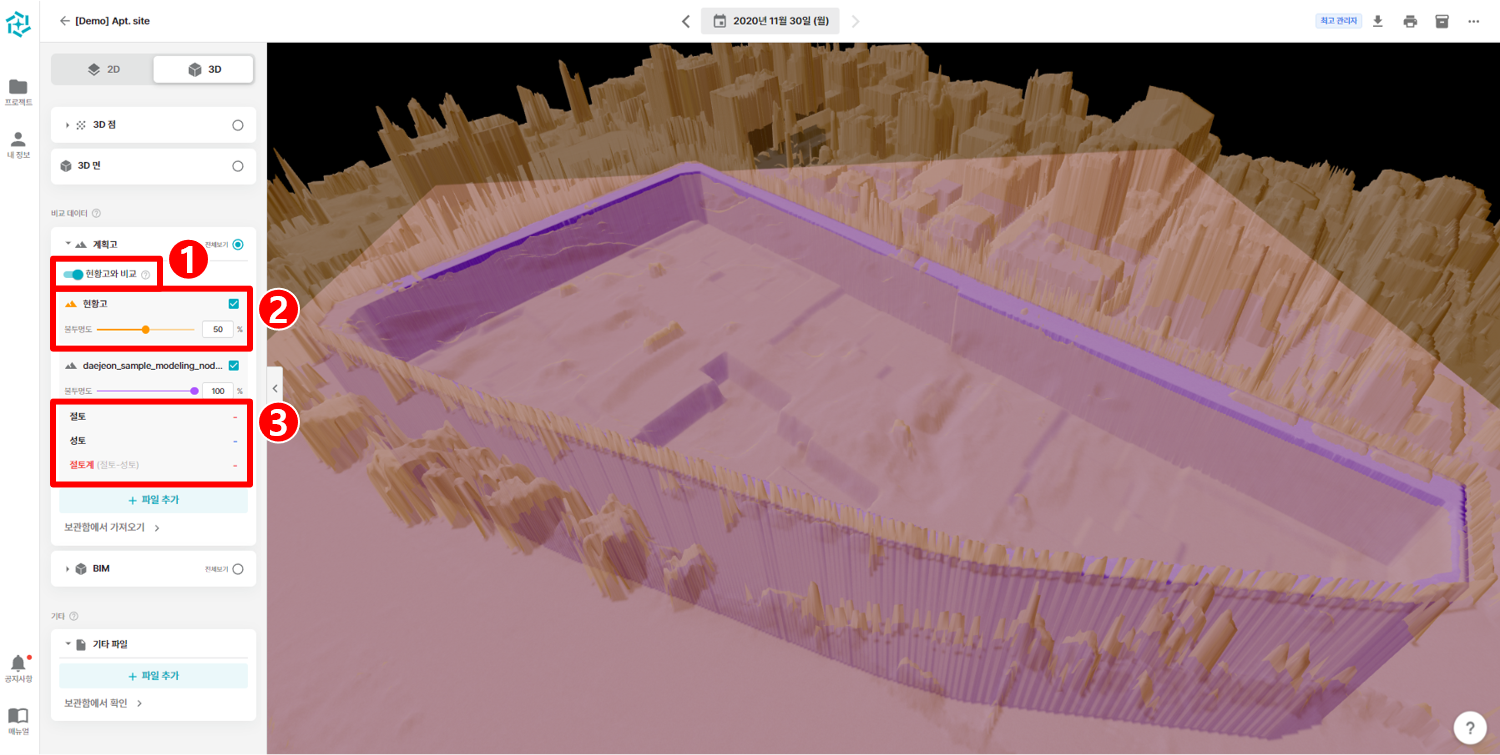Click 보관함에서 가져오기 link
The image size is (1500, 755).
pos(112,527)
